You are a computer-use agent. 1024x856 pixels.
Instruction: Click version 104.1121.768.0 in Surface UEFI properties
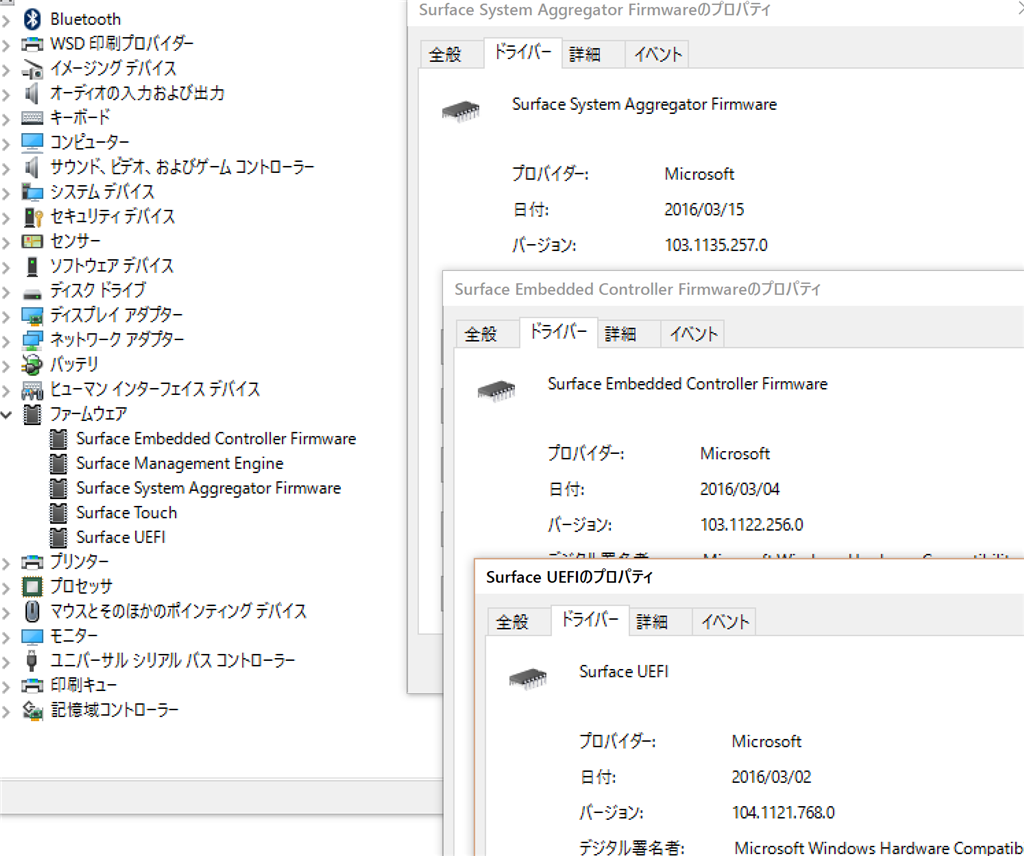pos(783,813)
